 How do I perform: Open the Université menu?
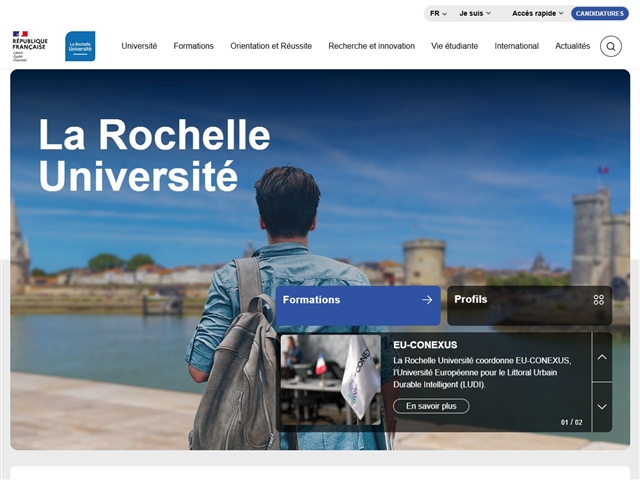(139, 46)
